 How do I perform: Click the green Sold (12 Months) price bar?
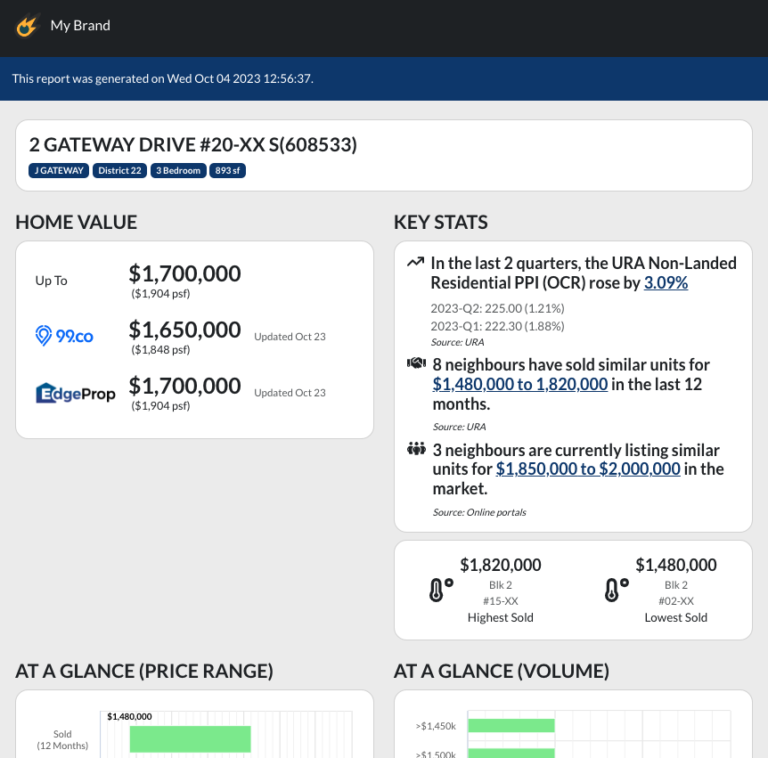pos(190,738)
